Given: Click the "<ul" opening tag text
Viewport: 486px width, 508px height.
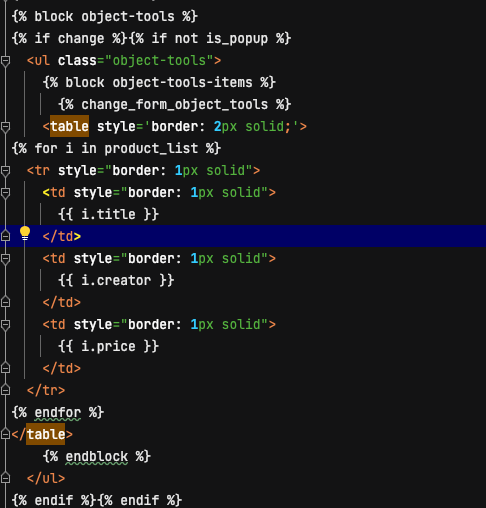Looking at the screenshot, I should pyautogui.click(x=38, y=61).
